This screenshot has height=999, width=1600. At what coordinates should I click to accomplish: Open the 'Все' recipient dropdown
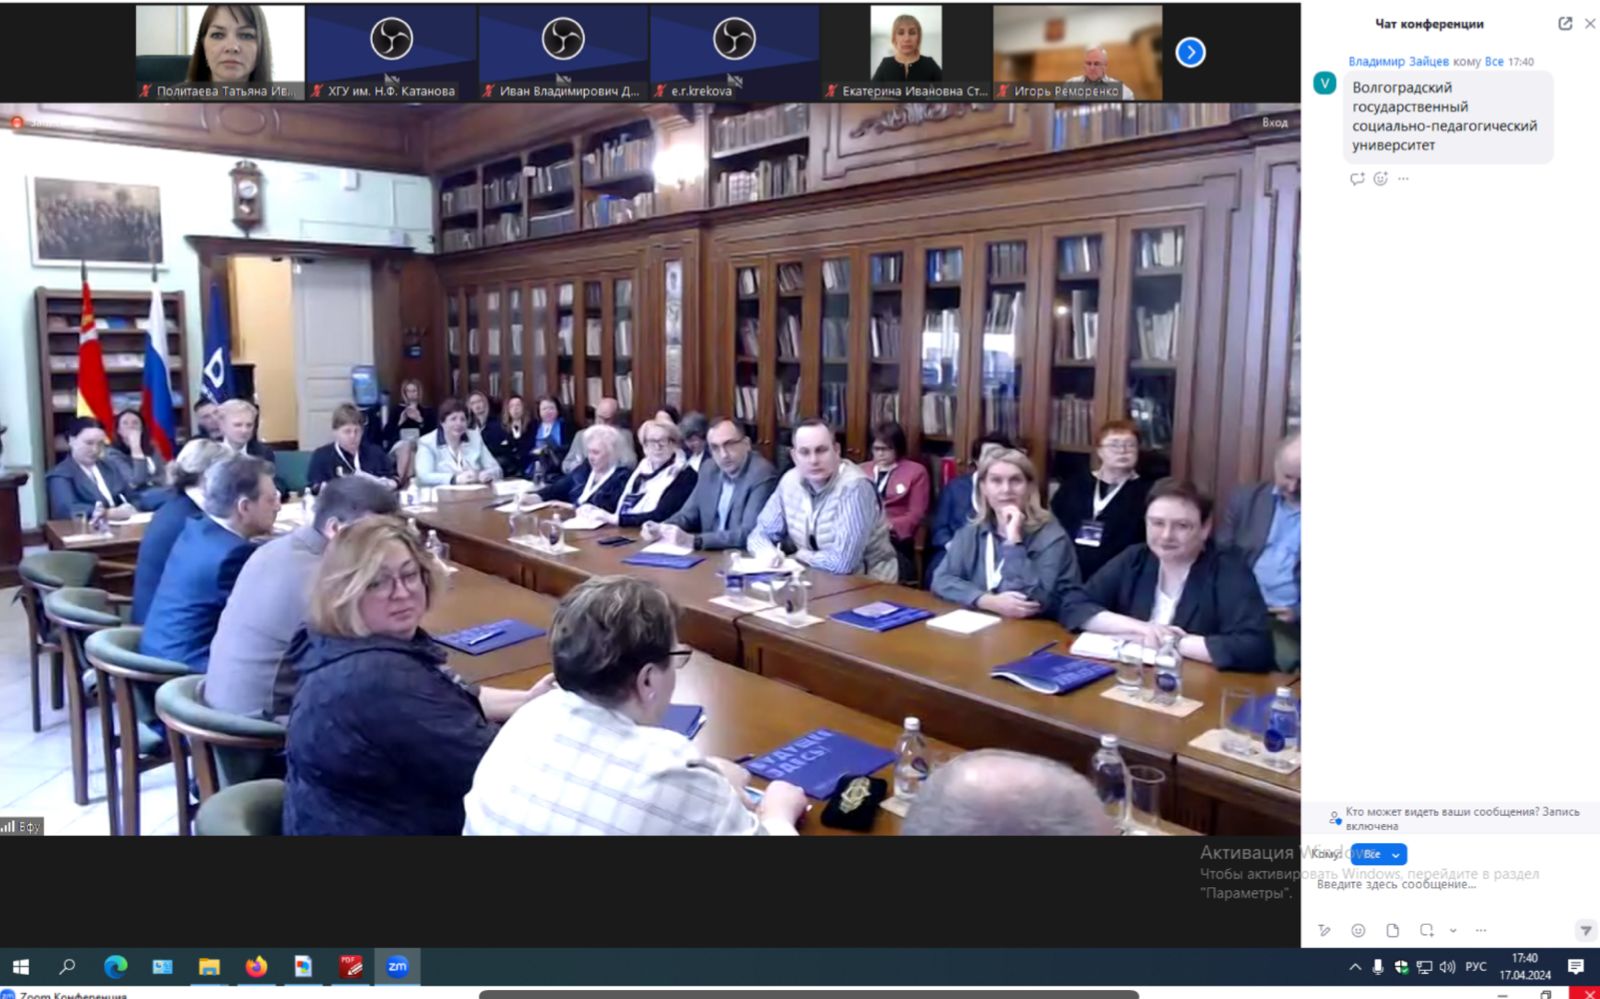(x=1380, y=854)
